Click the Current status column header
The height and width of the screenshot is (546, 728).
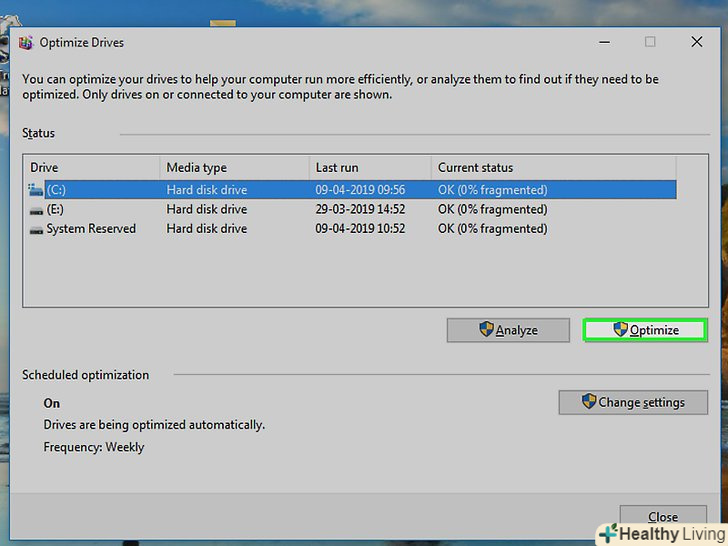[553, 168]
